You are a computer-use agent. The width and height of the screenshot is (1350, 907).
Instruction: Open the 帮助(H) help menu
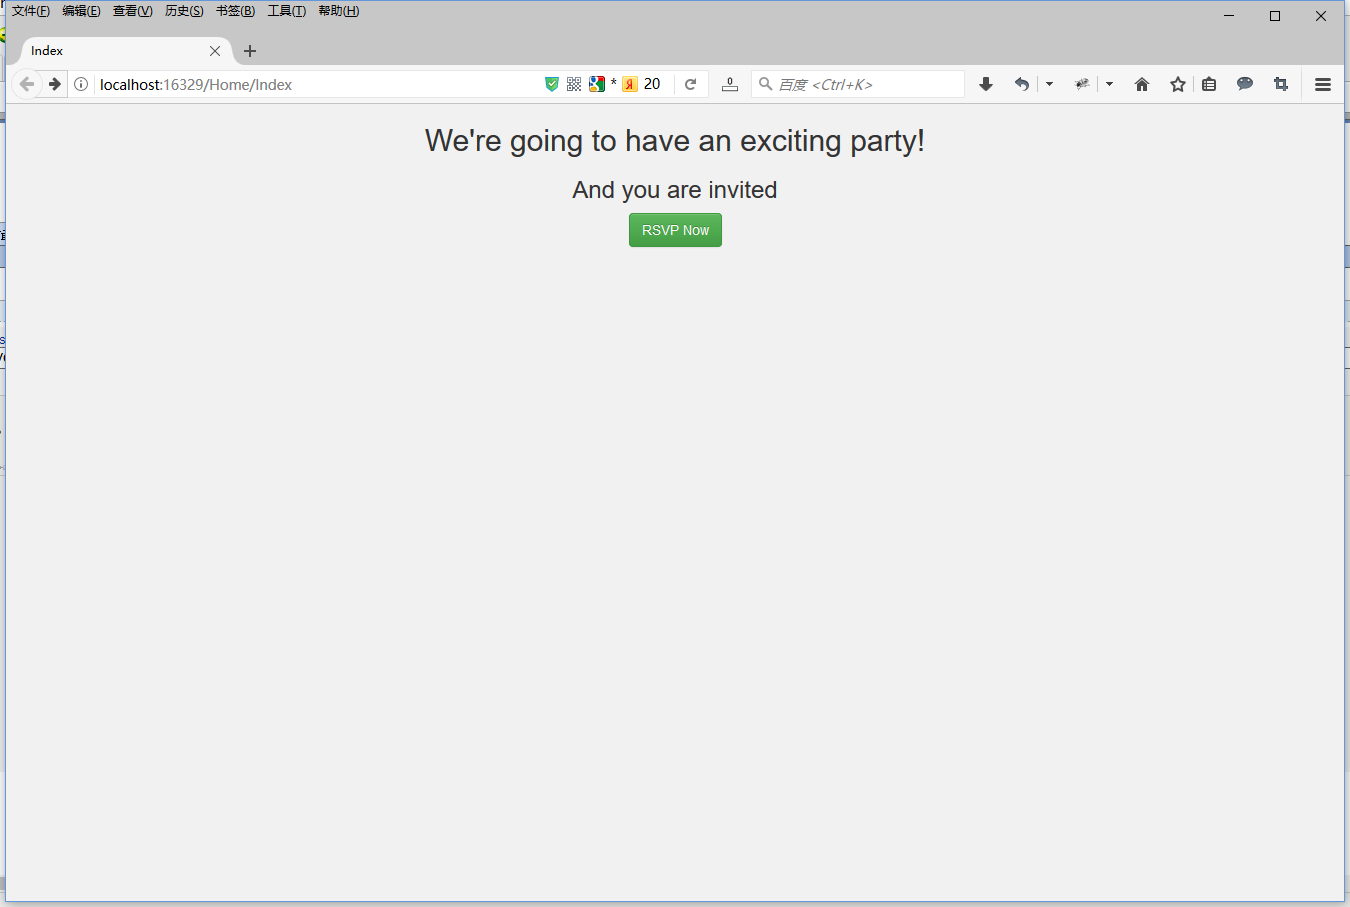(x=338, y=11)
